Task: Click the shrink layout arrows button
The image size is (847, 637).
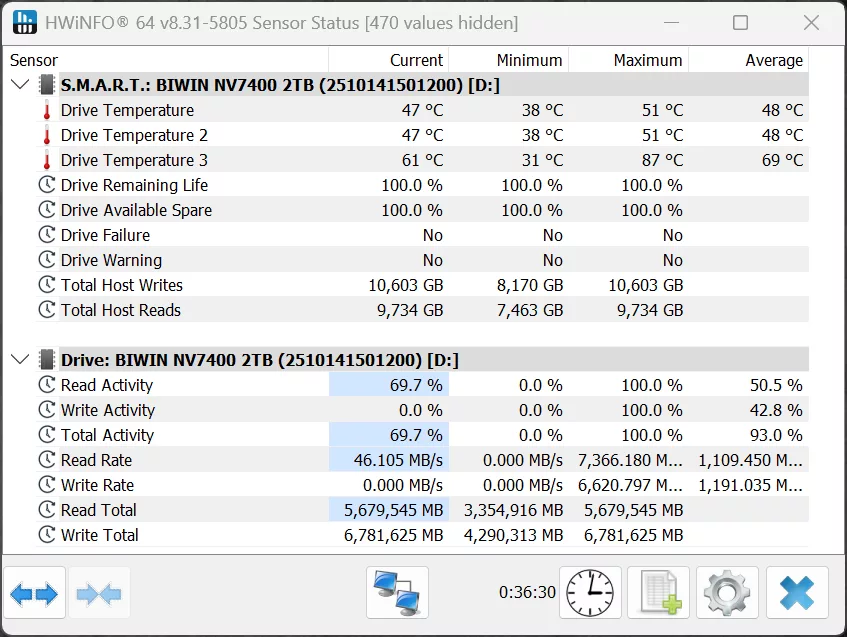Action: tap(99, 593)
